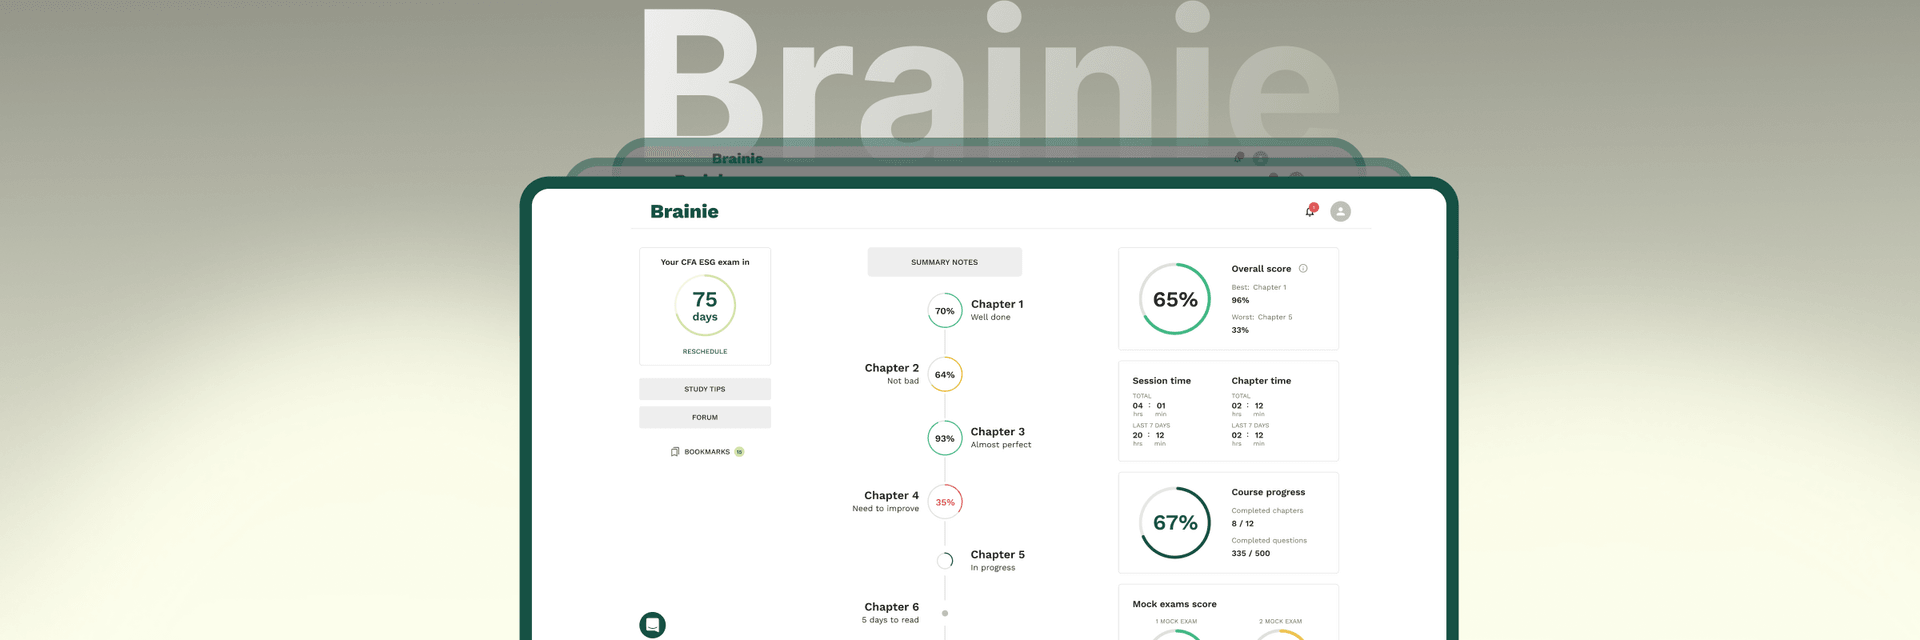This screenshot has height=640, width=1920.
Task: Select Chapter 5 in-progress circle
Action: (x=945, y=561)
